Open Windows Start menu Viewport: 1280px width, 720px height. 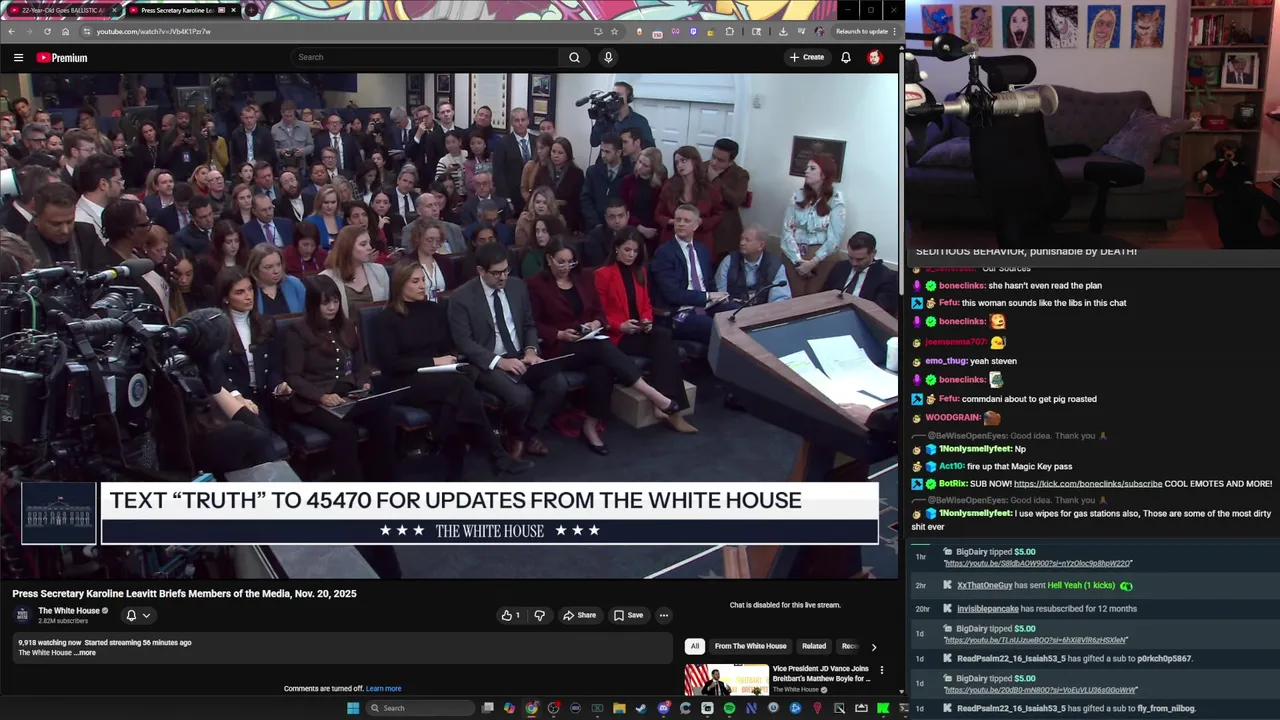[353, 708]
